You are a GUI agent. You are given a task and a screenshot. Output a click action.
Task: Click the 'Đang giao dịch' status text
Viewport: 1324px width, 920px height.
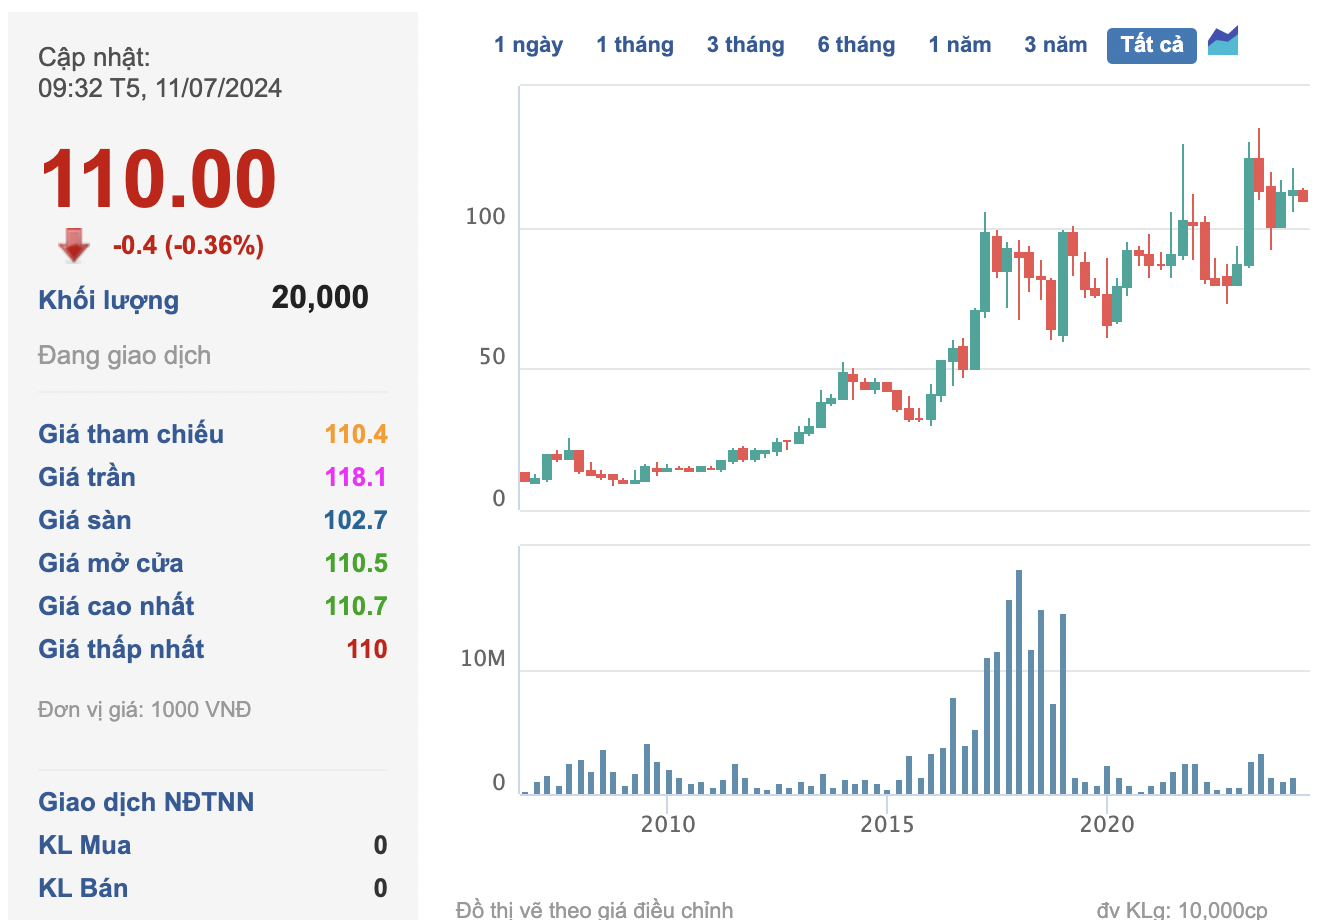pyautogui.click(x=125, y=356)
